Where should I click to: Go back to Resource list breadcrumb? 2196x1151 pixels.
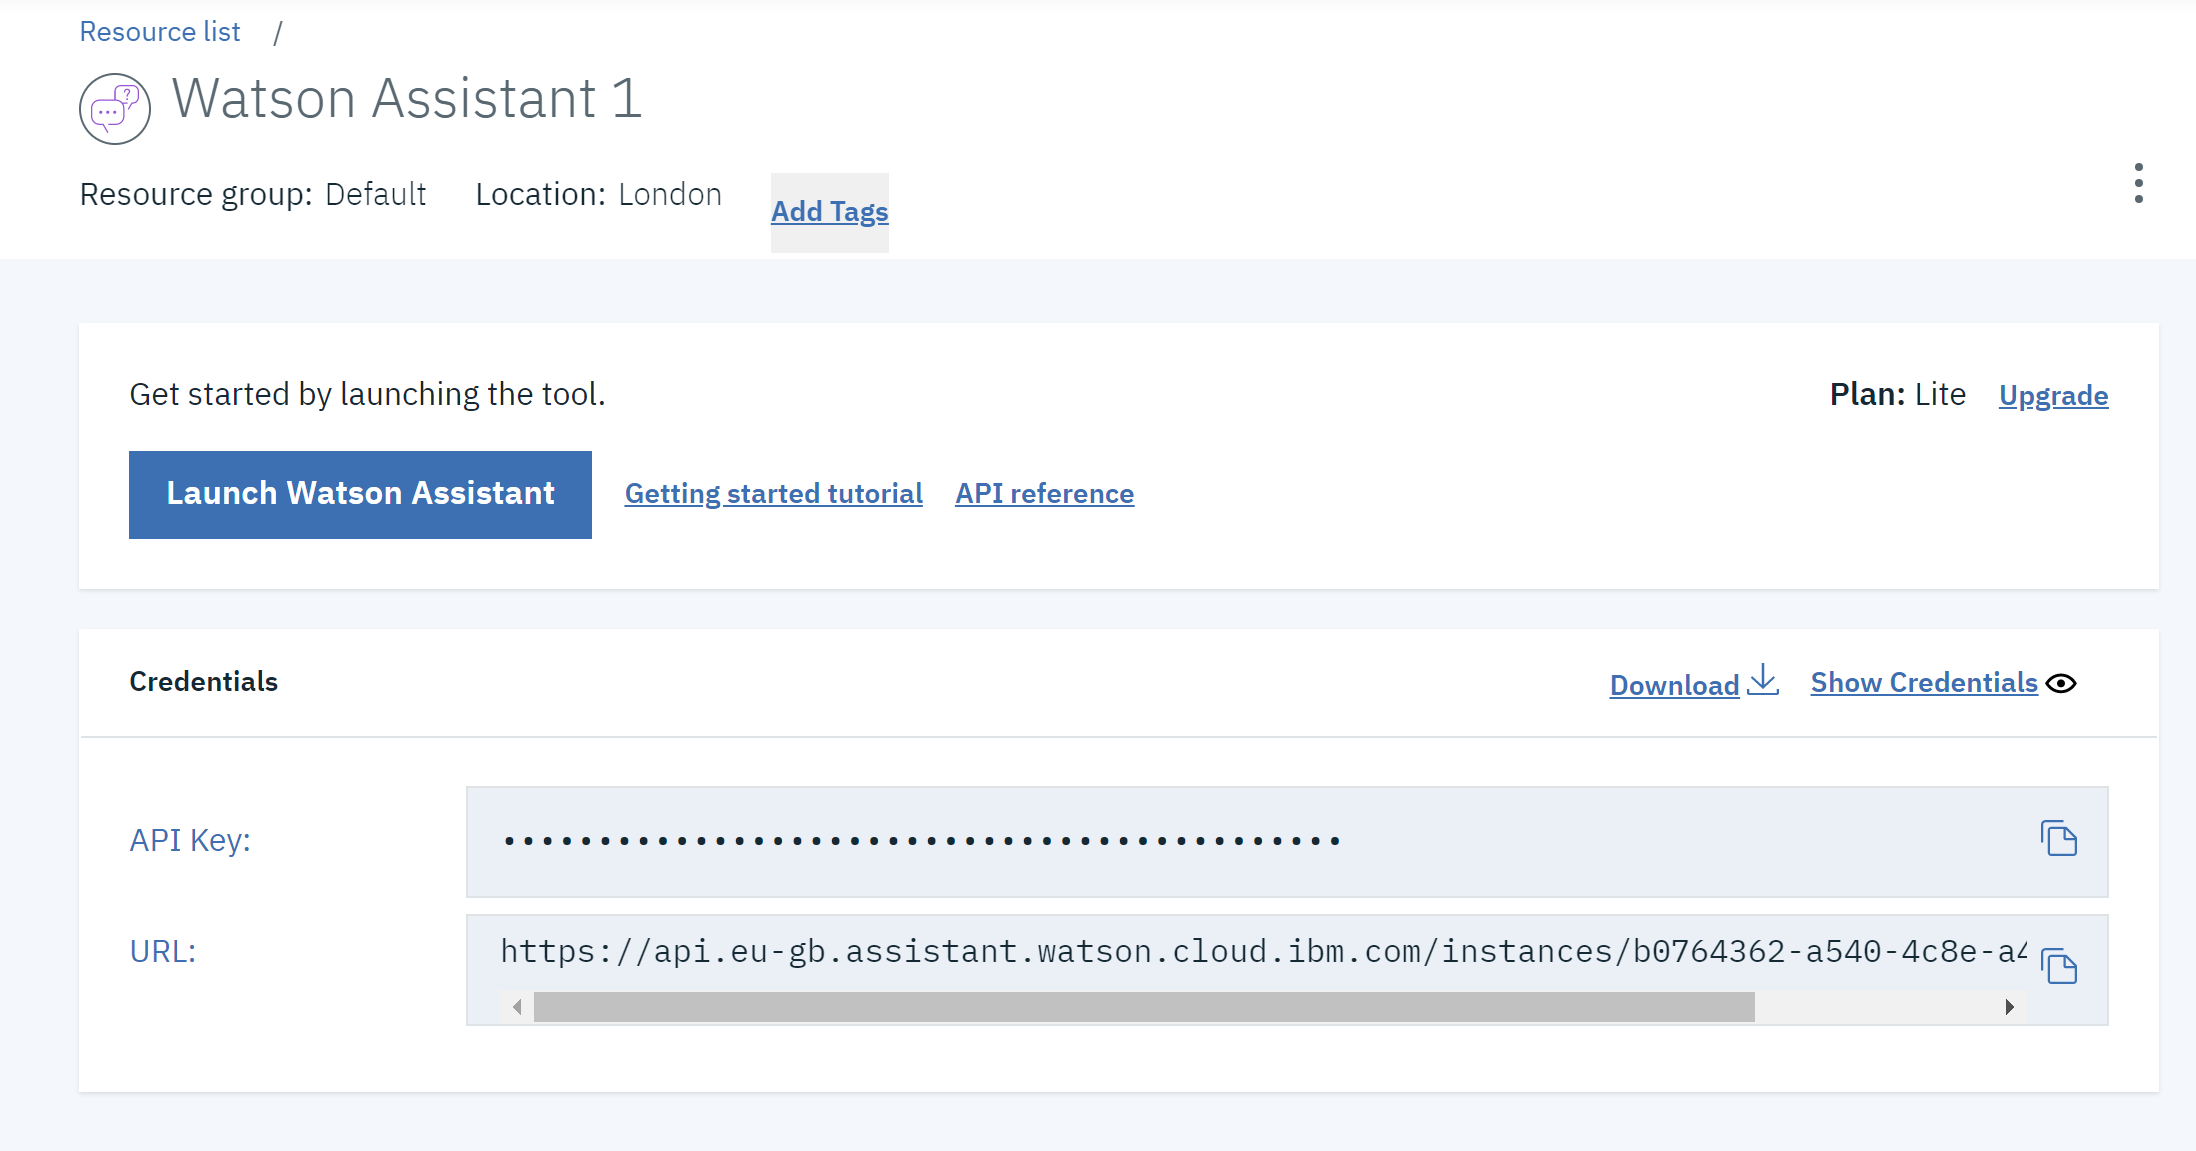160,32
